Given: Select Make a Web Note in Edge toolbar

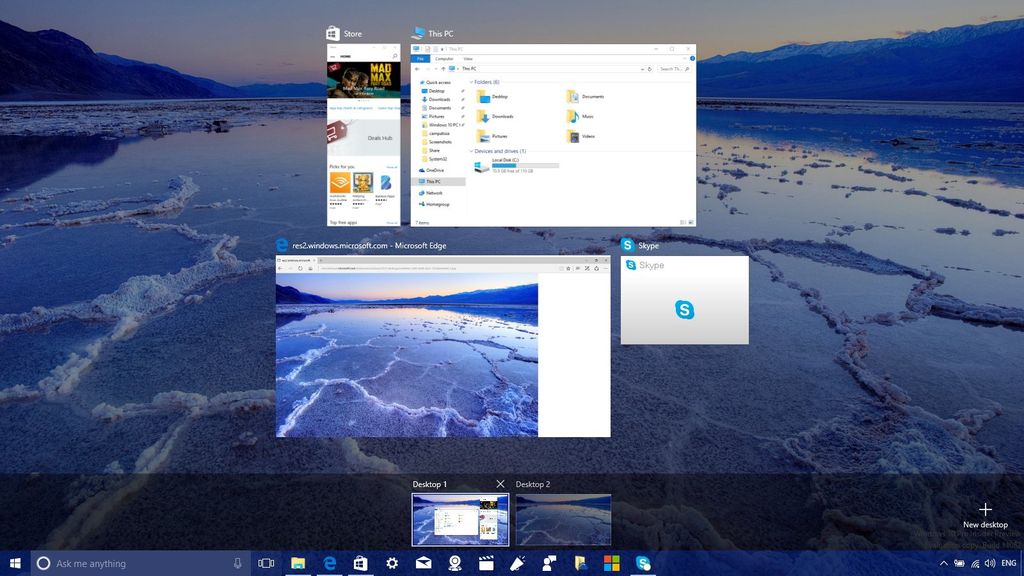Looking at the screenshot, I should [x=587, y=268].
